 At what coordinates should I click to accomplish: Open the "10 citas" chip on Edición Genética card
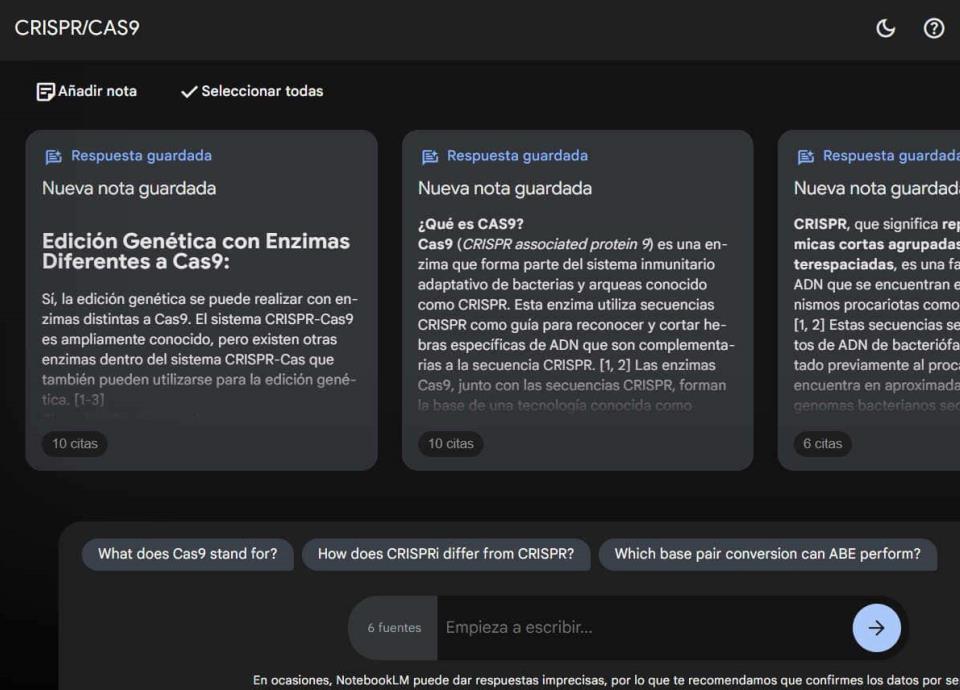pyautogui.click(x=75, y=443)
